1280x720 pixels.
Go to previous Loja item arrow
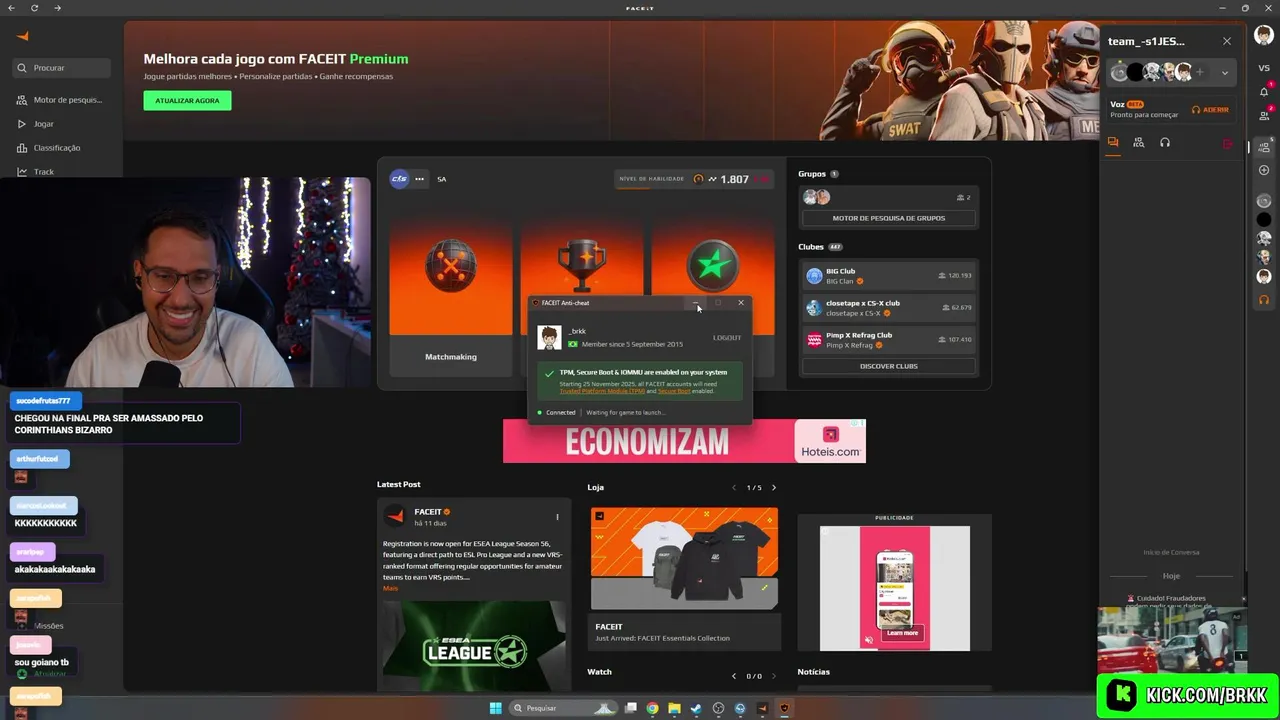pyautogui.click(x=734, y=488)
